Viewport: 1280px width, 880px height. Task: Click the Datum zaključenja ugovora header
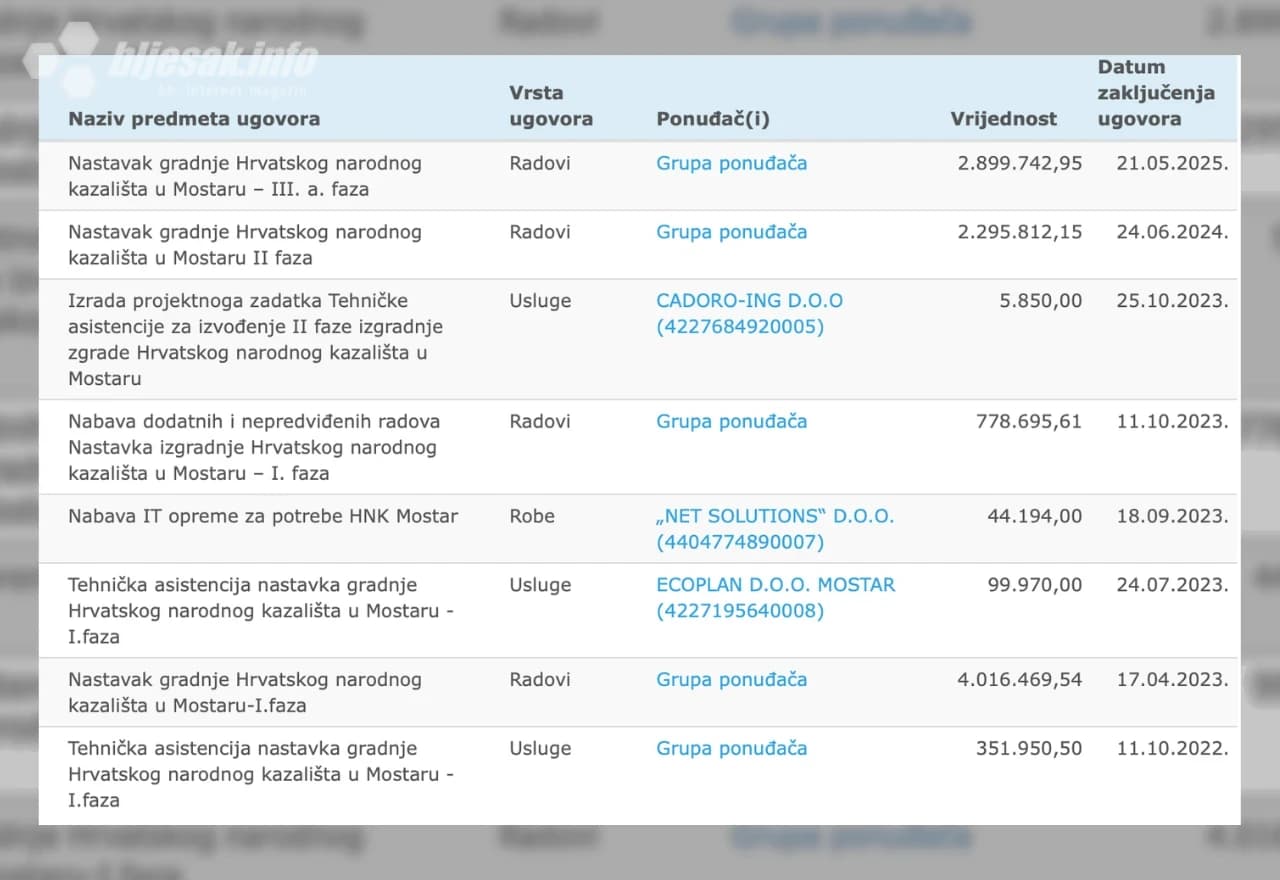point(1156,93)
